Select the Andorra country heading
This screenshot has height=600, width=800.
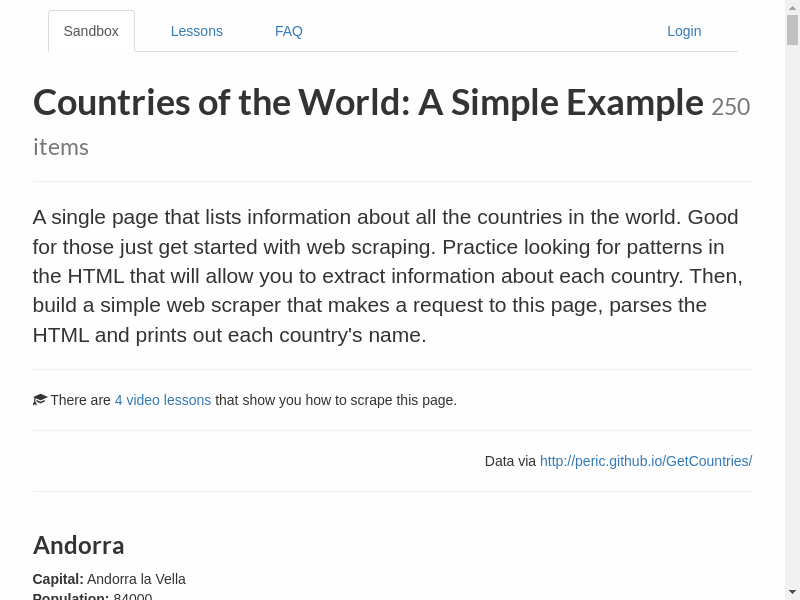tap(78, 545)
